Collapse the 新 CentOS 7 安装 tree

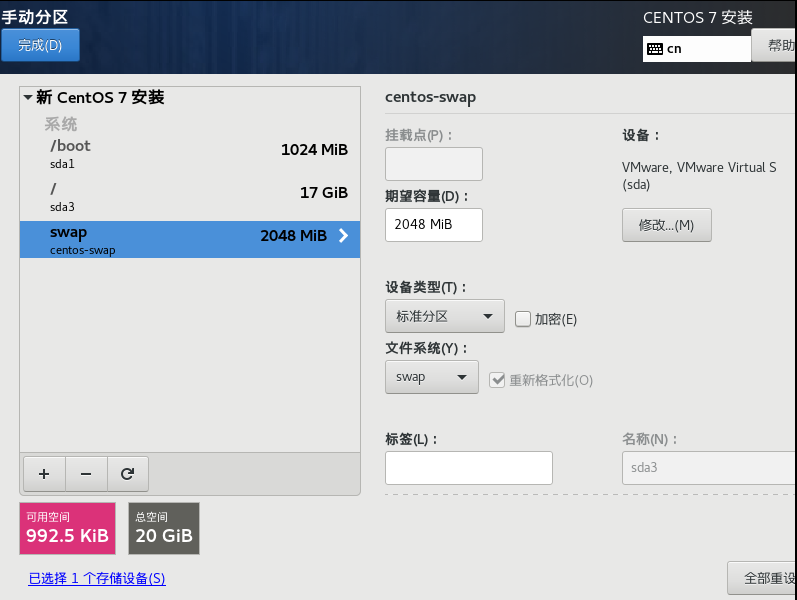tap(28, 97)
